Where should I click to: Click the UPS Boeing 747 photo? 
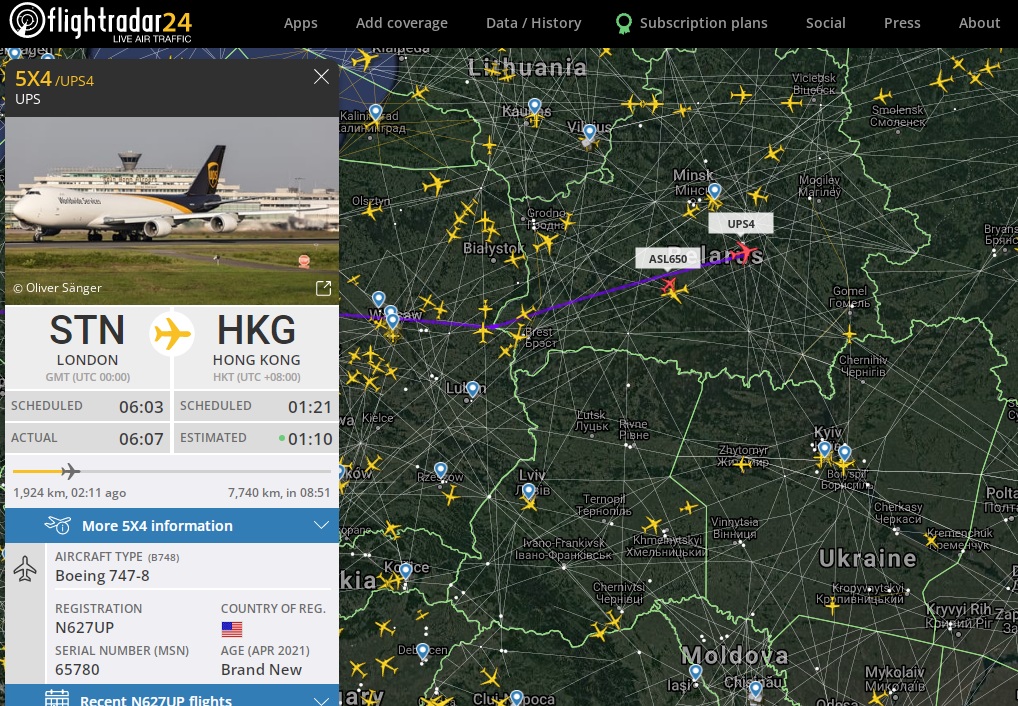click(172, 210)
